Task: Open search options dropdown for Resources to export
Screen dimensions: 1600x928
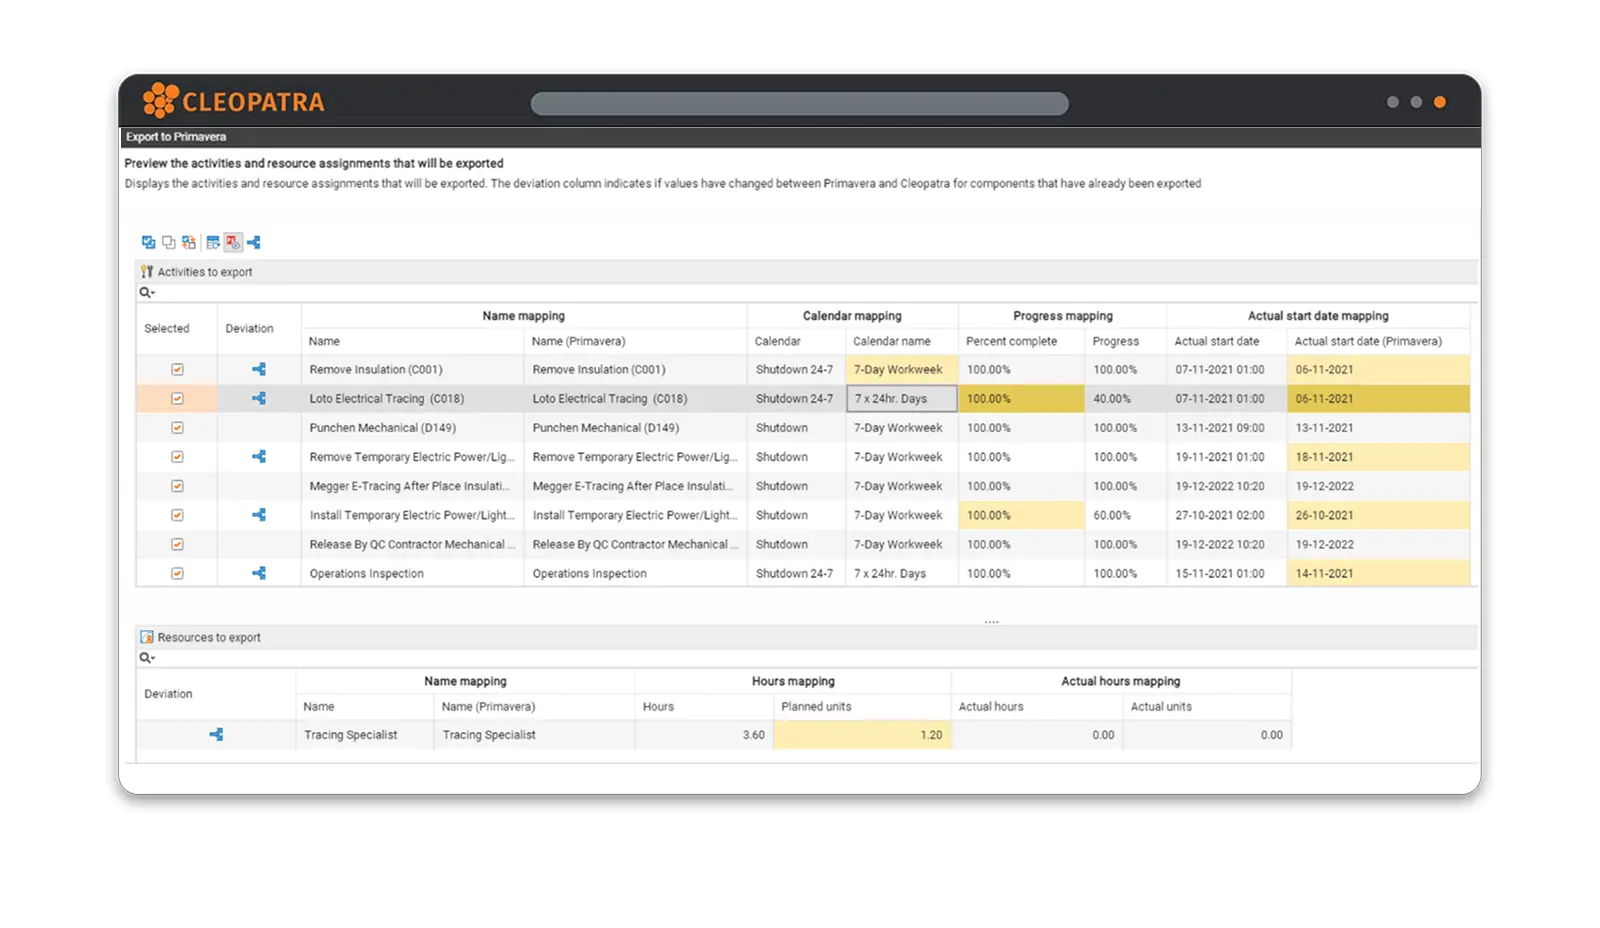Action: coord(147,657)
